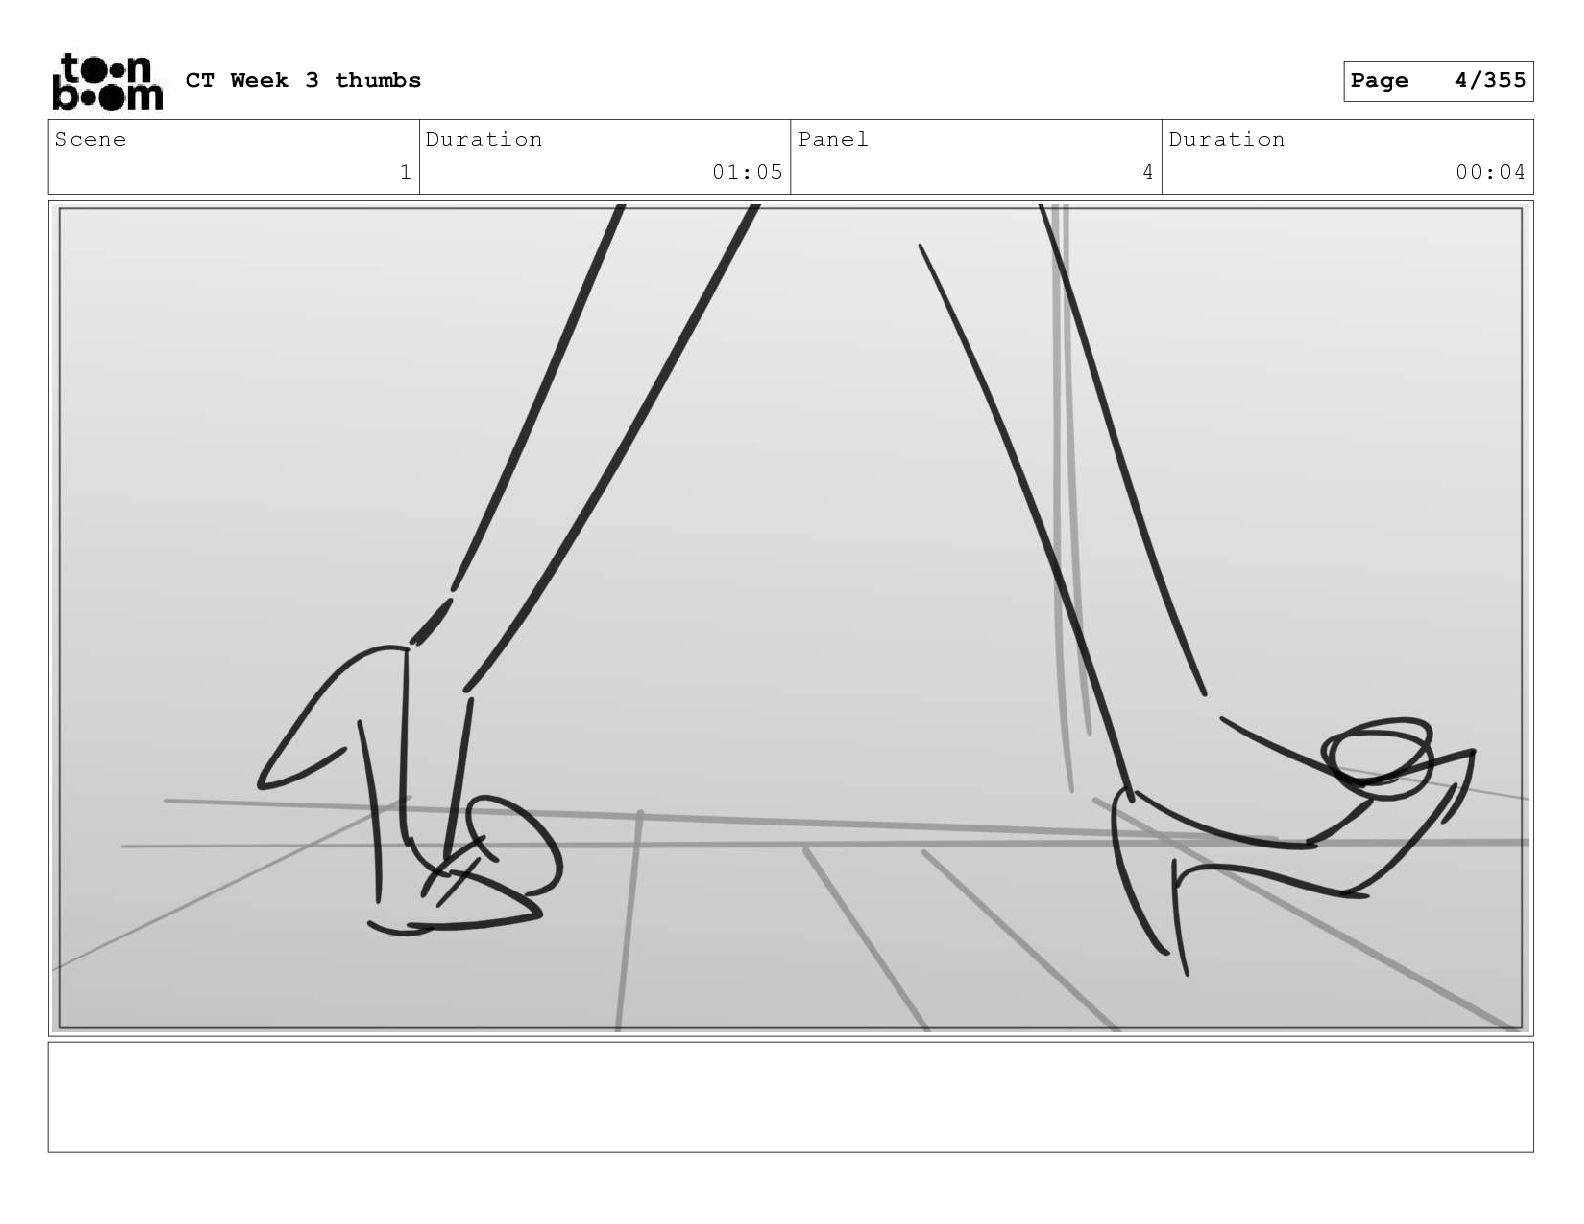1584x1224 pixels.
Task: Click the empty notes box below the panel
Action: coord(791,1097)
